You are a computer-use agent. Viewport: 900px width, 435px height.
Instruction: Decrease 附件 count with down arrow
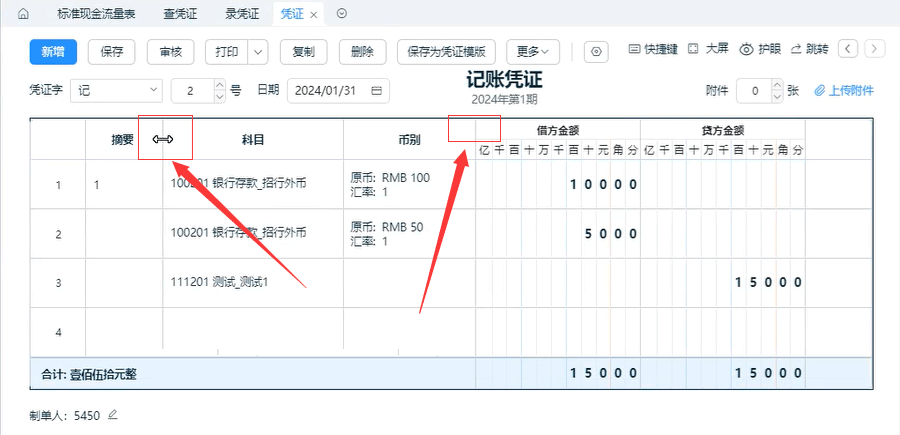[777, 97]
